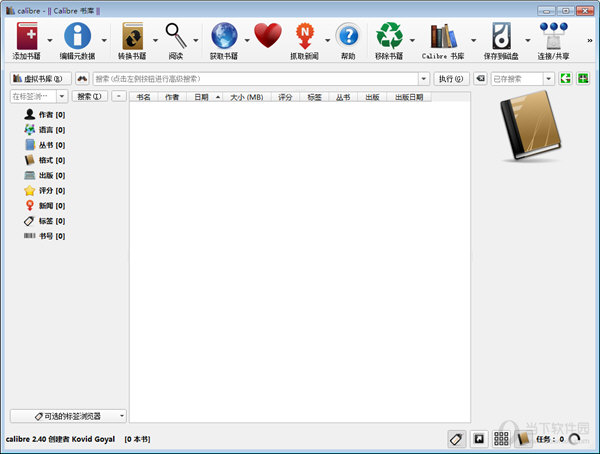Expand Fetch news dropdown arrow
This screenshot has width=600, height=454.
328,40
